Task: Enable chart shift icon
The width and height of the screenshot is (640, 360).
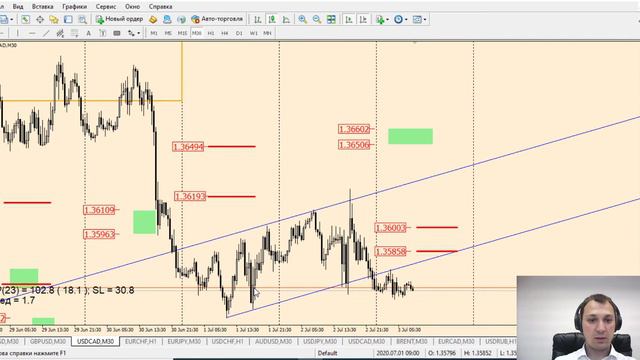Action: pos(363,19)
